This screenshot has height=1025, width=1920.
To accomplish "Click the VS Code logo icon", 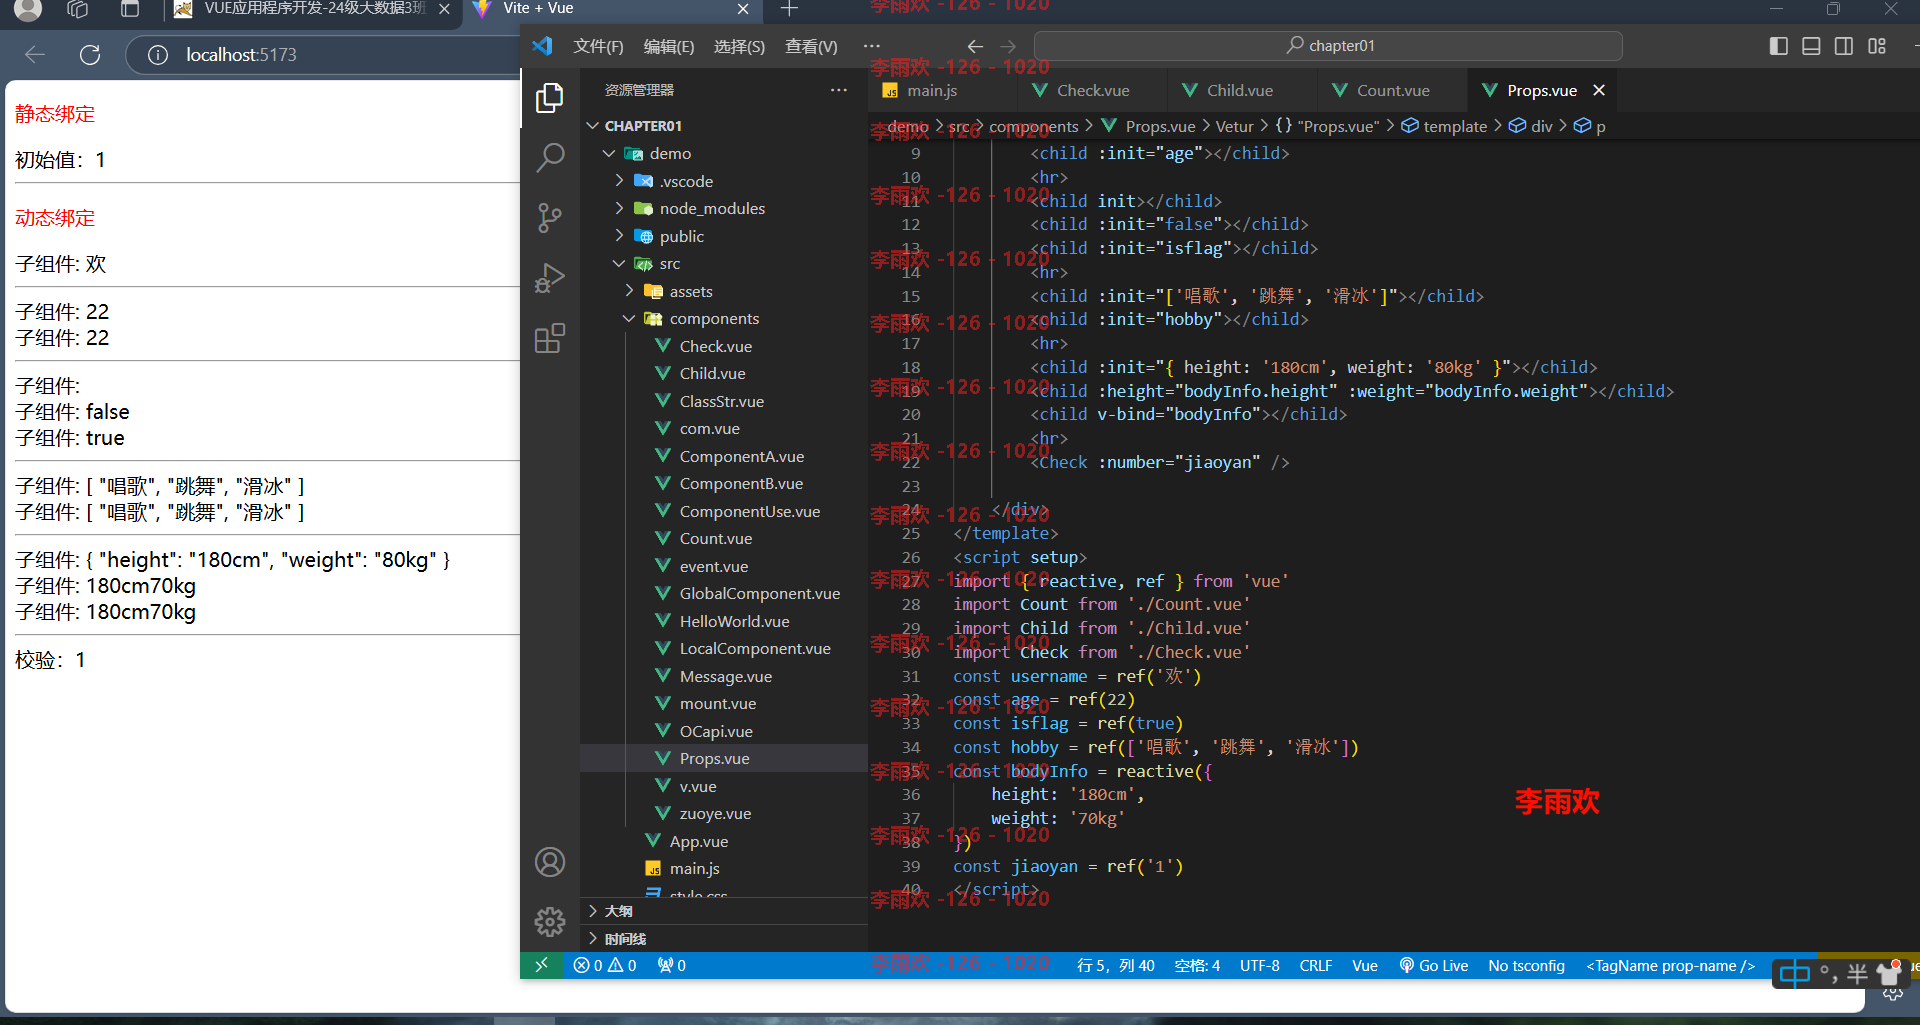I will point(542,46).
